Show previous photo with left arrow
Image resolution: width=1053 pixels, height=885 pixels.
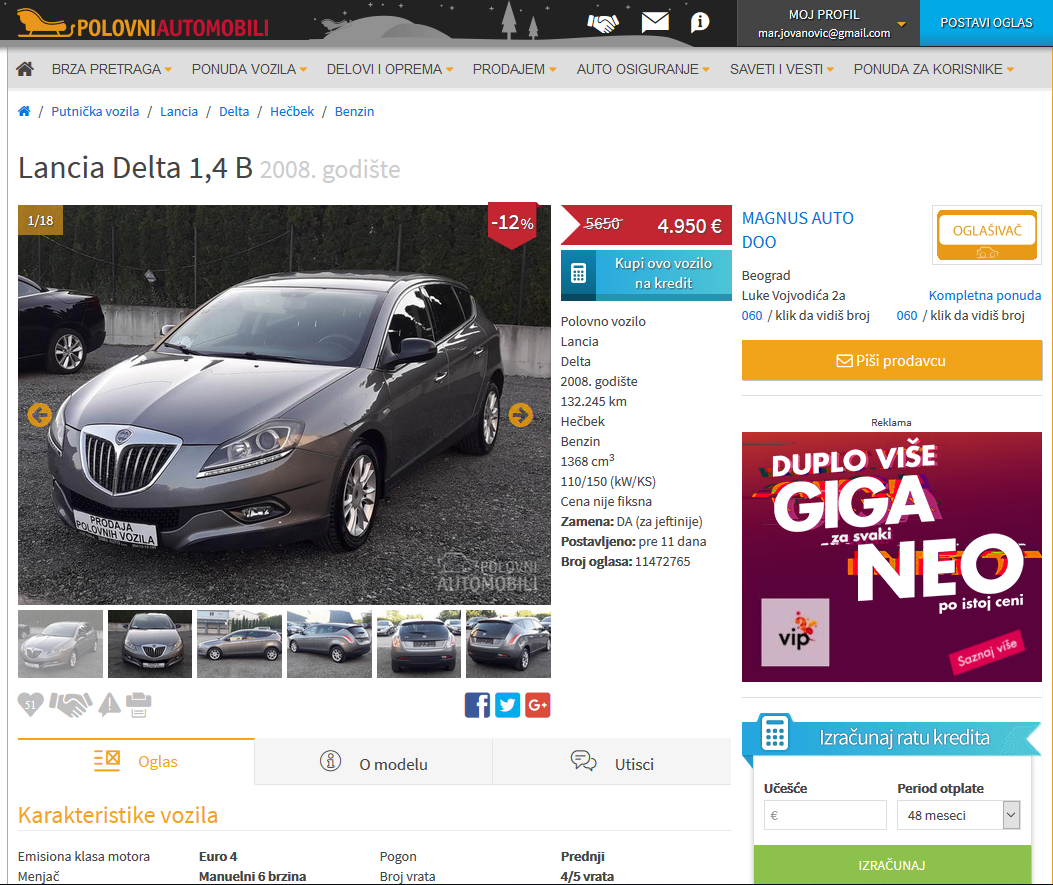click(40, 415)
